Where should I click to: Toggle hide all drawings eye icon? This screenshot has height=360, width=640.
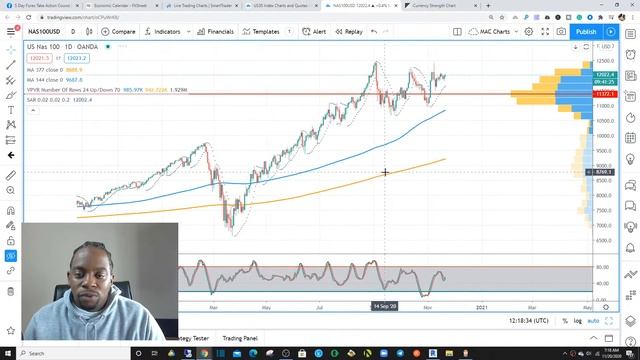click(11, 256)
